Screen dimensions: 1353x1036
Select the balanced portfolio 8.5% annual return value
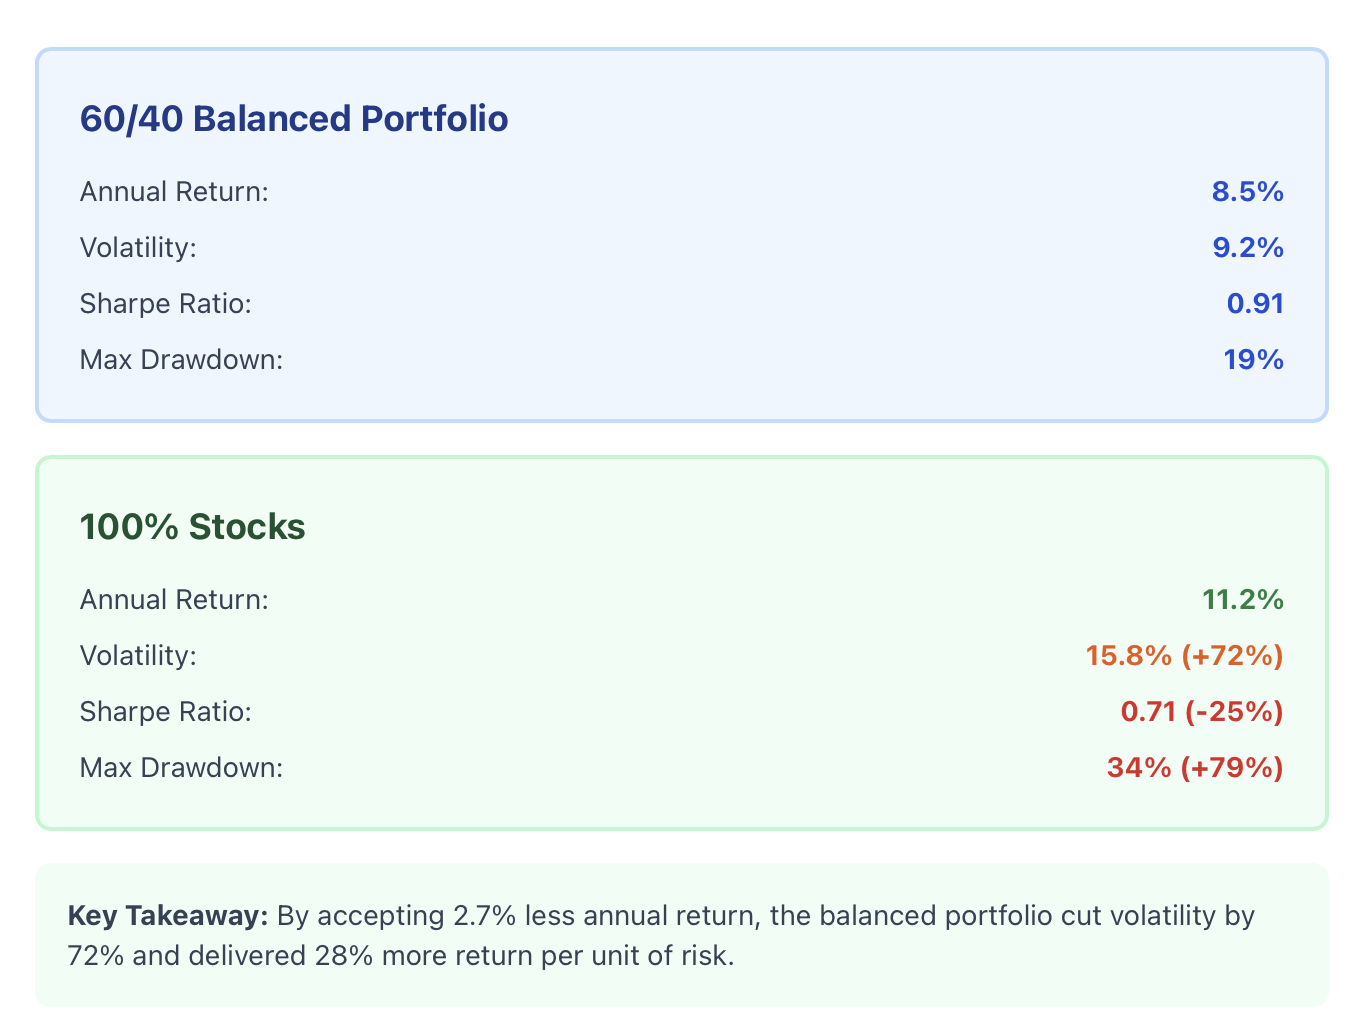click(1247, 192)
